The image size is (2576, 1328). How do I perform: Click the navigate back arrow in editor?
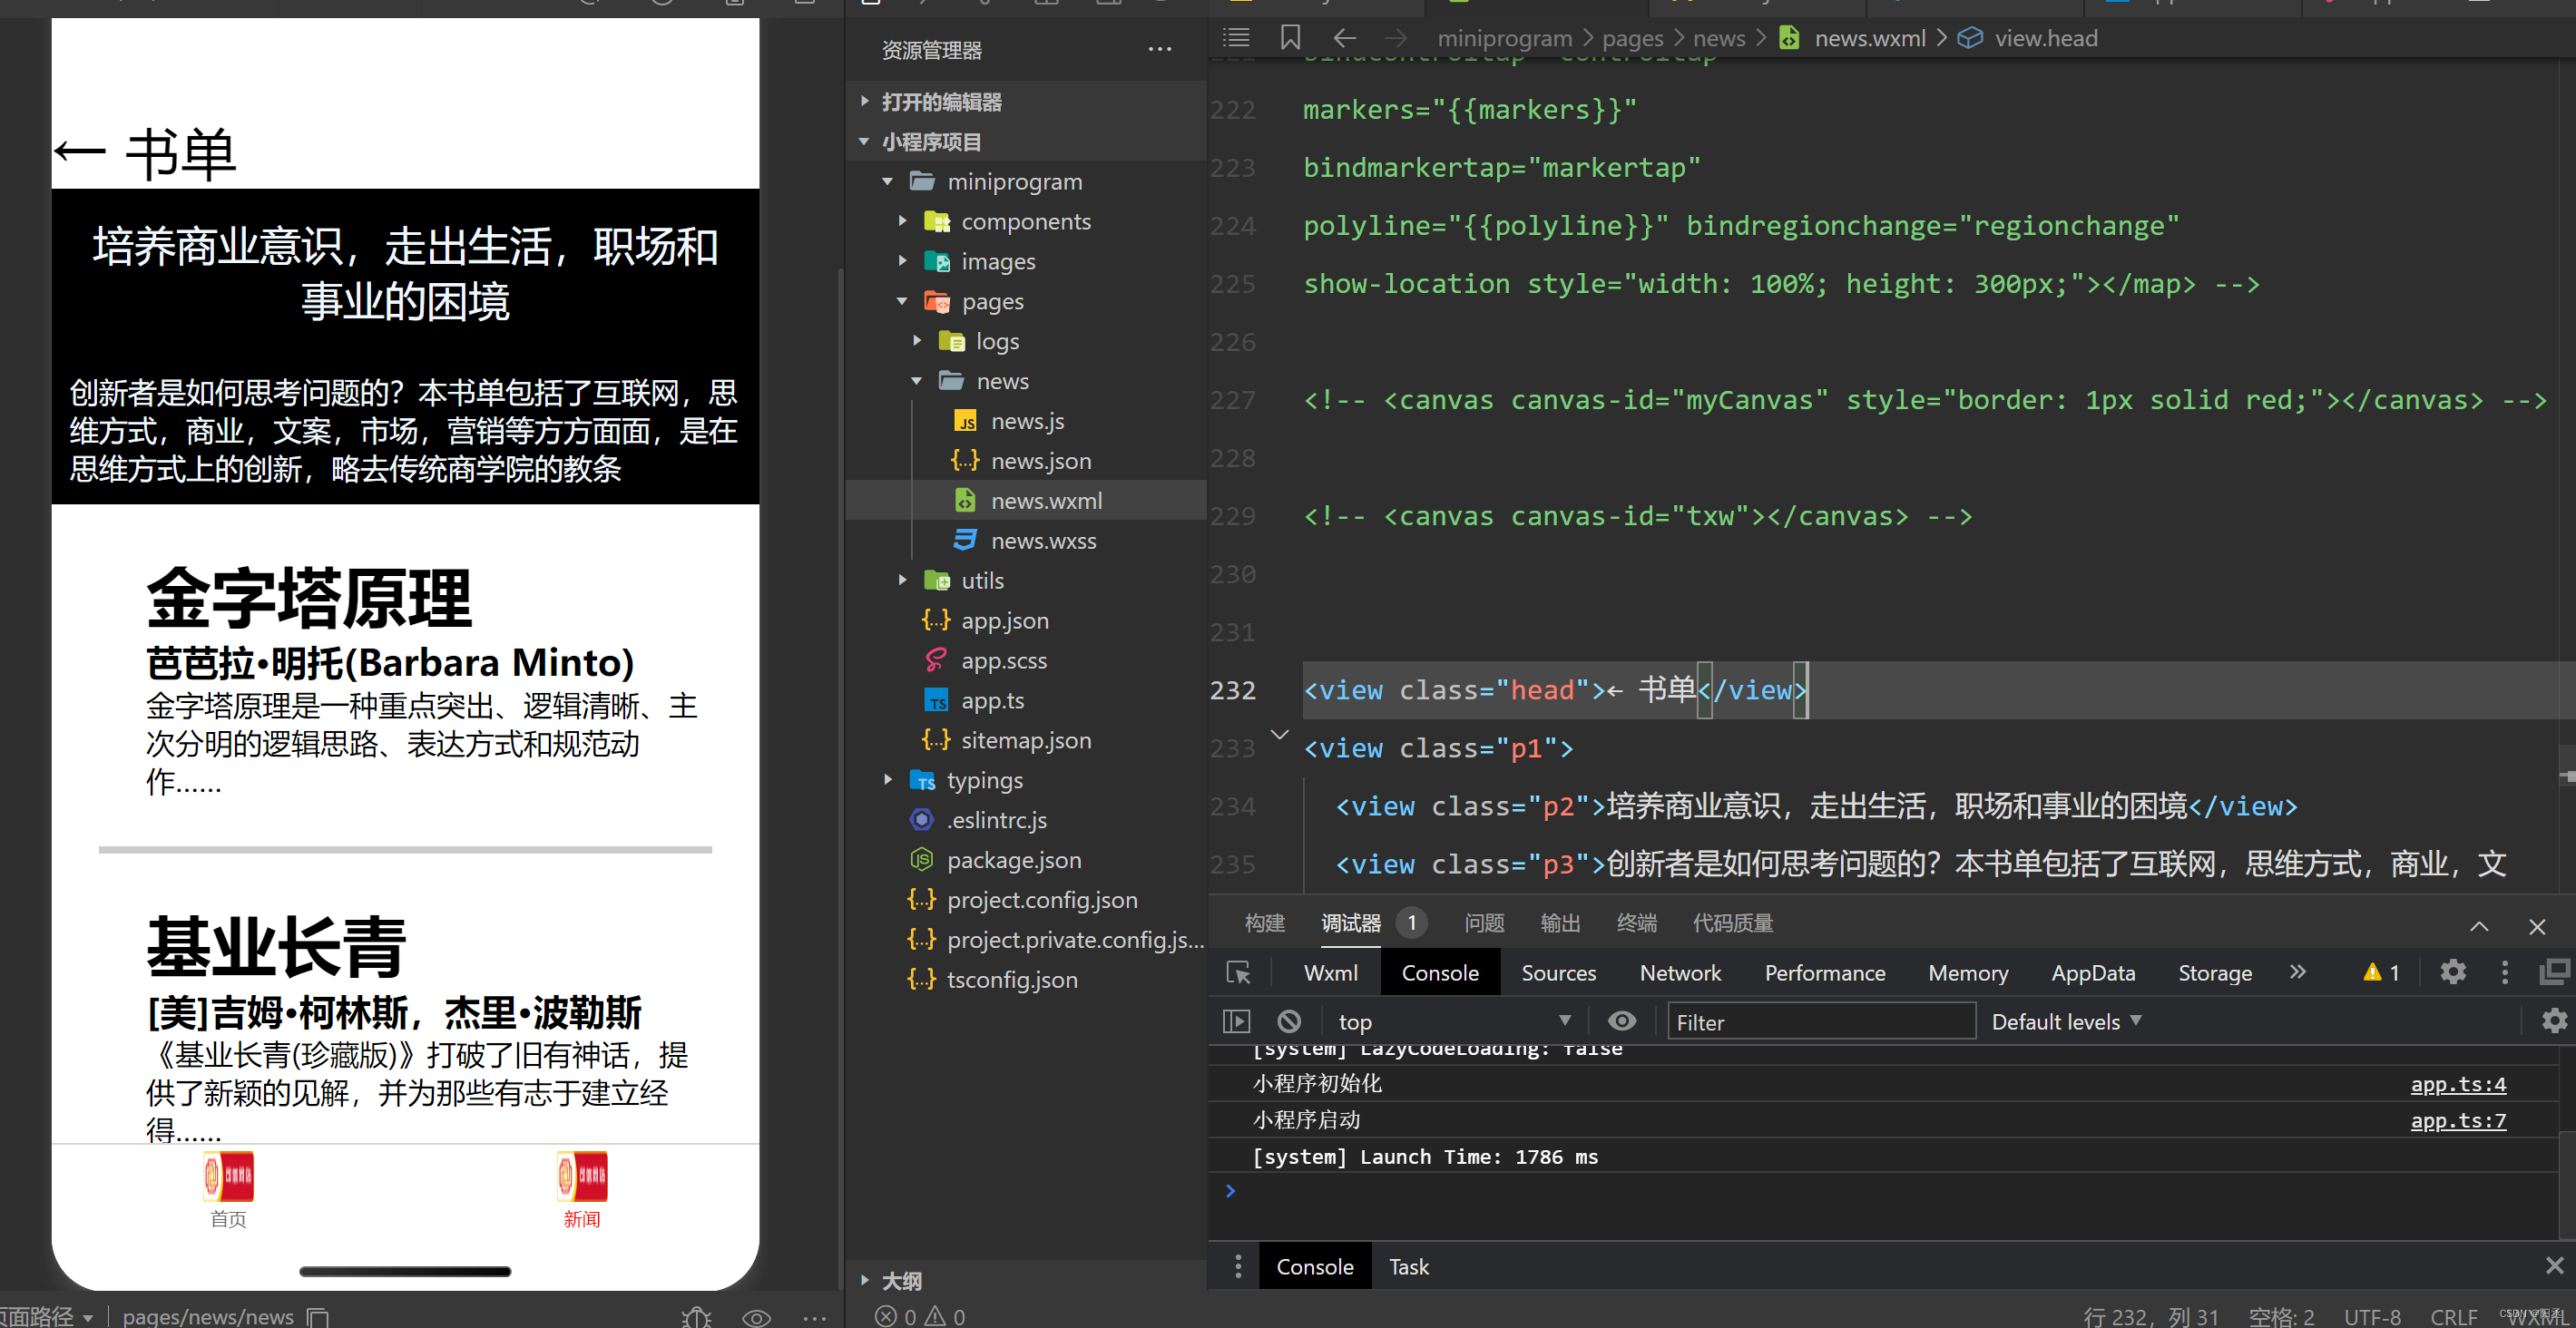(x=1344, y=38)
